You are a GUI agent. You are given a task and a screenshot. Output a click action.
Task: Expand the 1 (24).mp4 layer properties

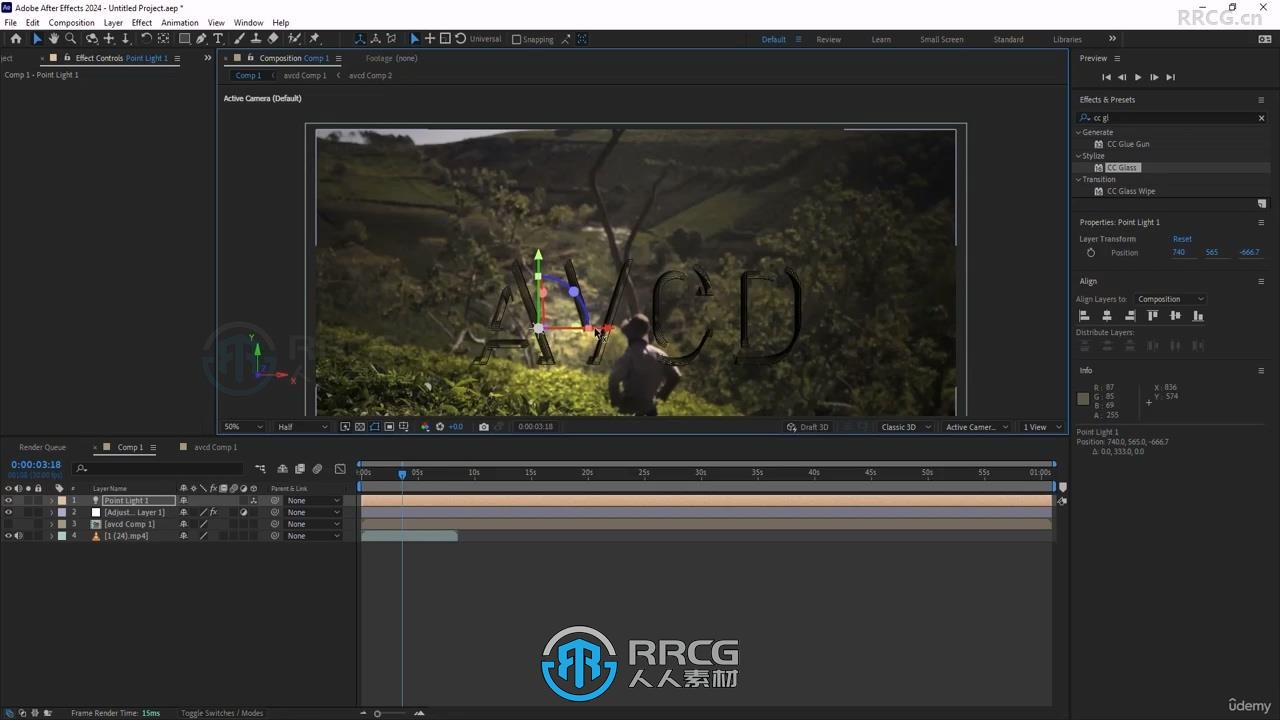point(51,536)
